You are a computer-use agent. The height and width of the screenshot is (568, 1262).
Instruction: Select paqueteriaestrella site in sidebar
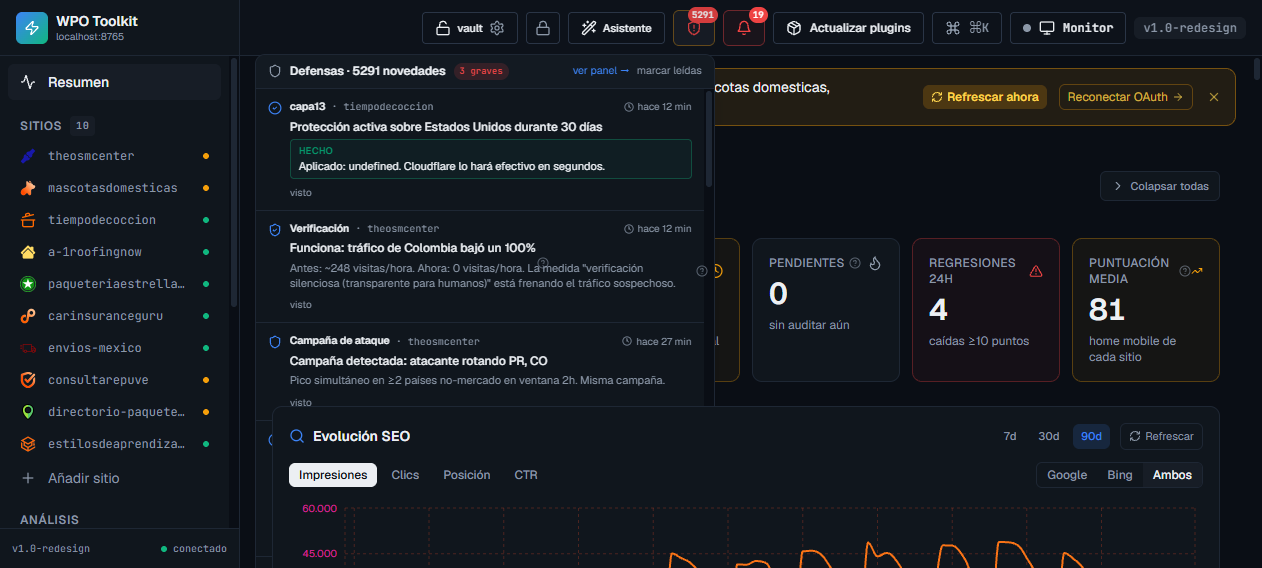114,284
